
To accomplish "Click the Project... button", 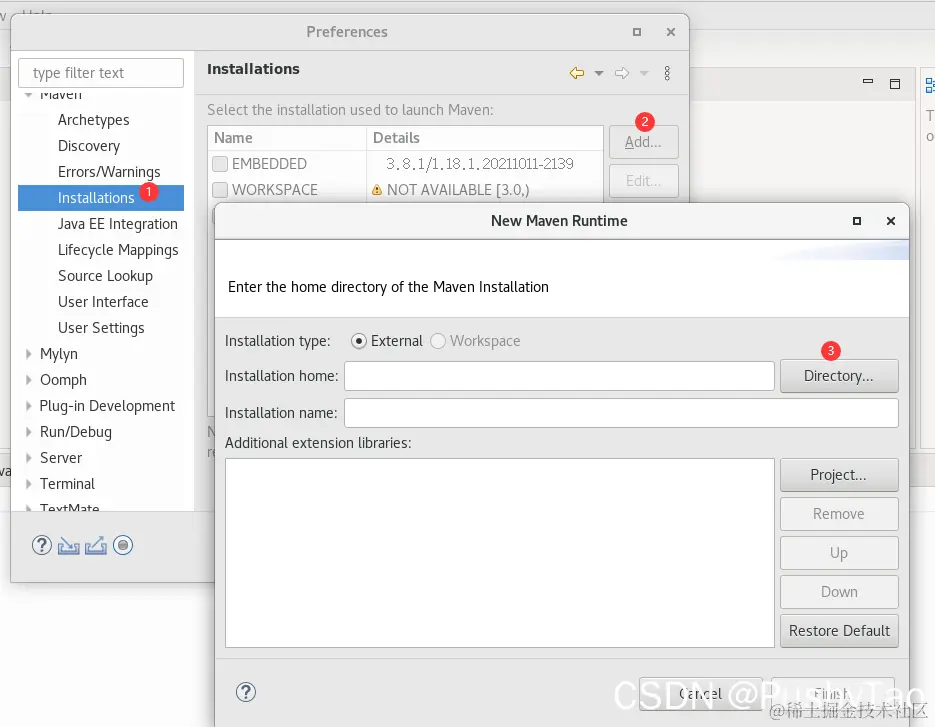I will pos(839,475).
